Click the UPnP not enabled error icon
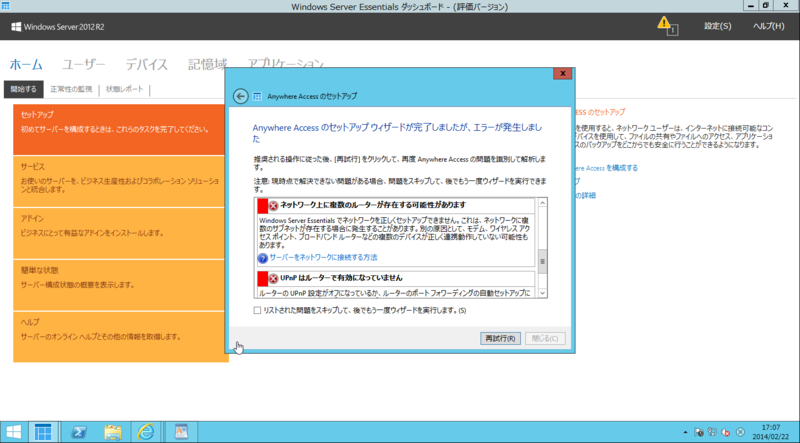This screenshot has width=800, height=443. [x=273, y=278]
